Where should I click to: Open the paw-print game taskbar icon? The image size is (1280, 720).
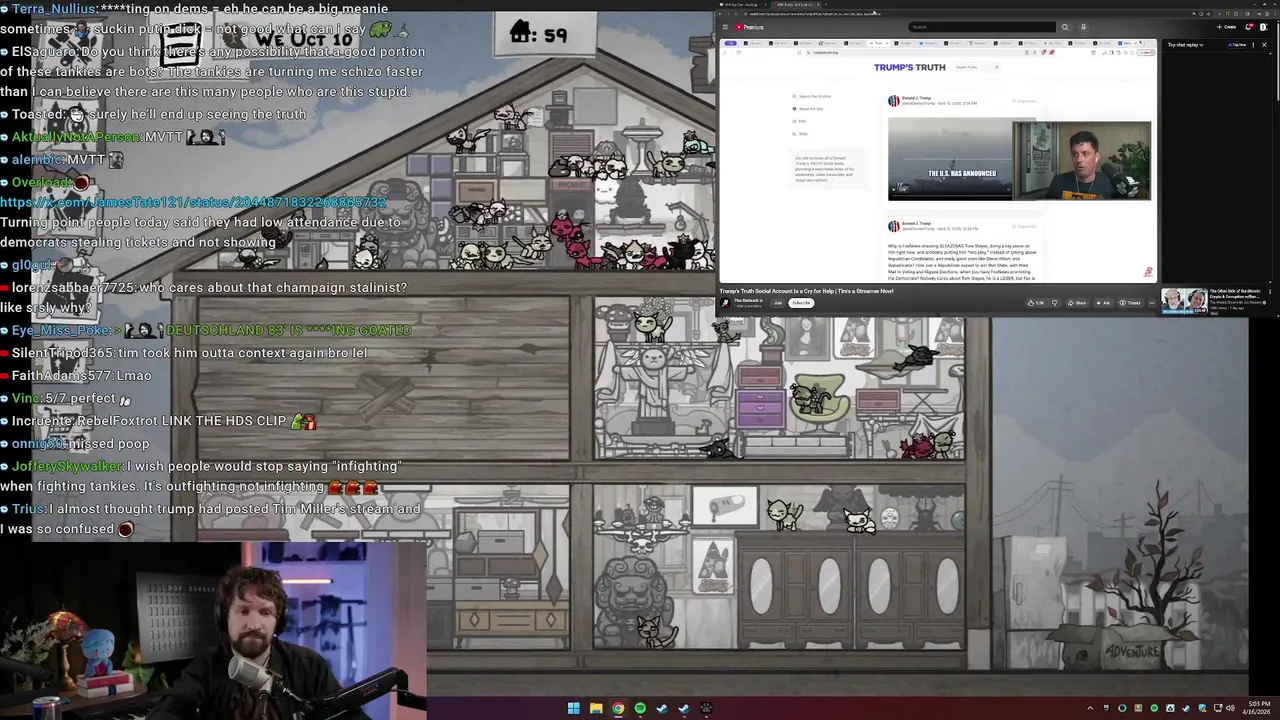tap(706, 708)
